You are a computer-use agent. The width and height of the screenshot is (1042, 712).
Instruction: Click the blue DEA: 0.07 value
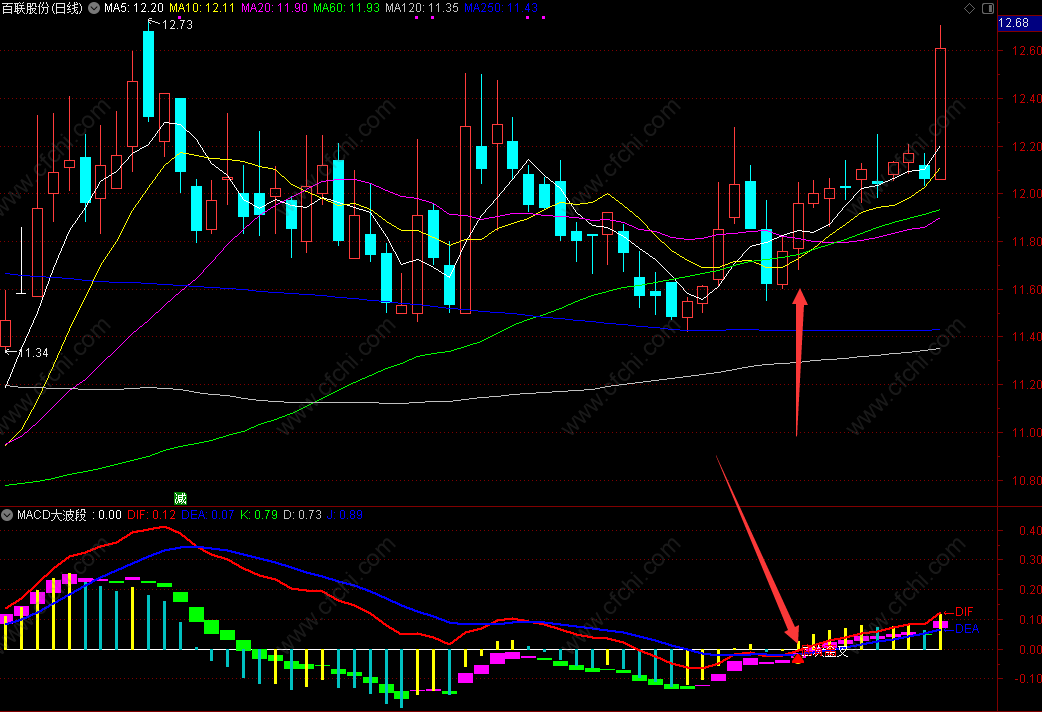207,515
